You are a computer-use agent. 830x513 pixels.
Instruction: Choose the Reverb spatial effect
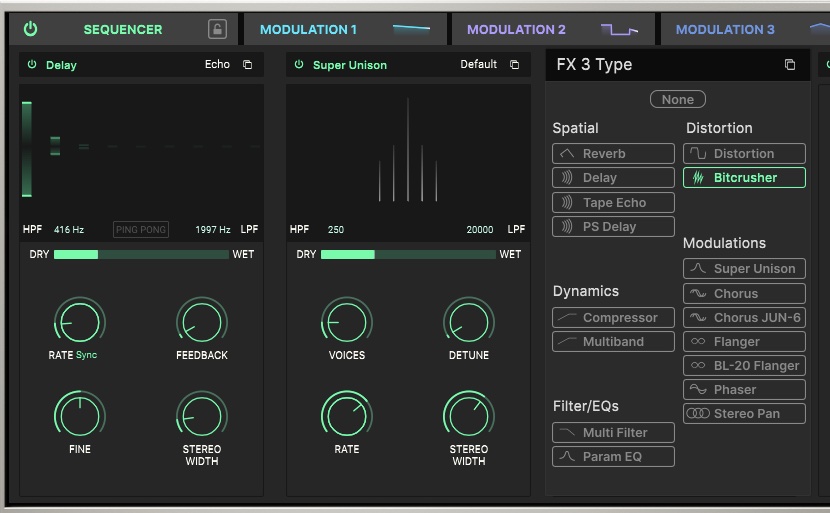pos(613,154)
